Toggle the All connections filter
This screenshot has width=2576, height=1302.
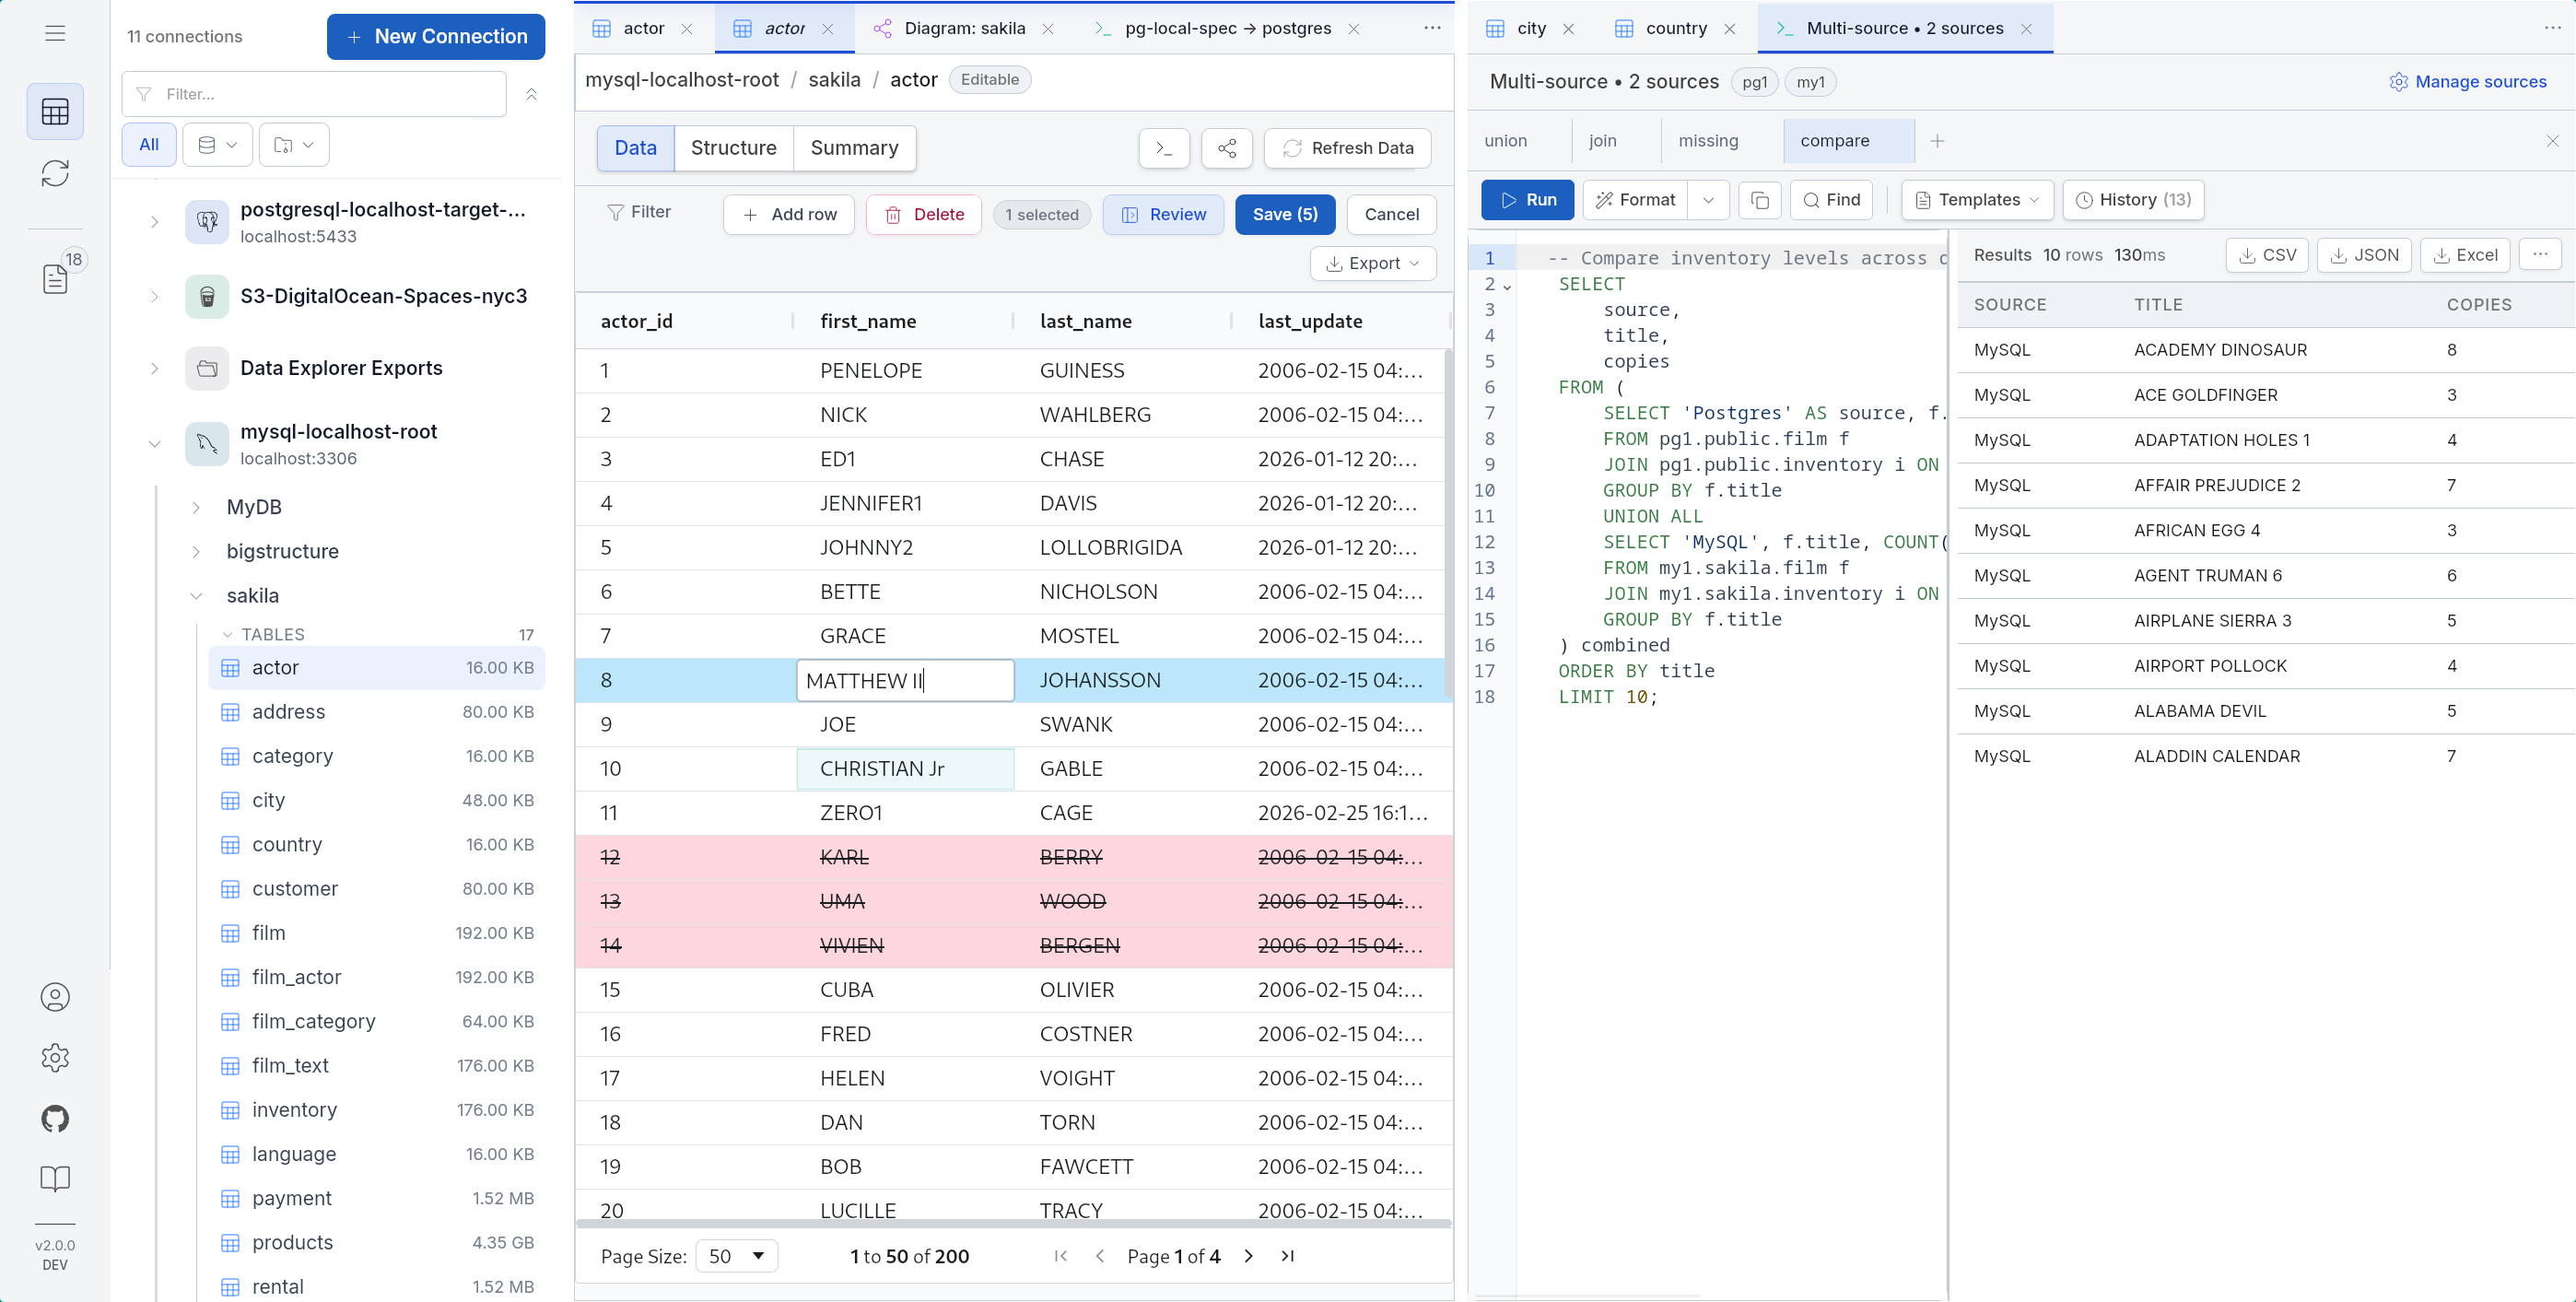pos(148,144)
